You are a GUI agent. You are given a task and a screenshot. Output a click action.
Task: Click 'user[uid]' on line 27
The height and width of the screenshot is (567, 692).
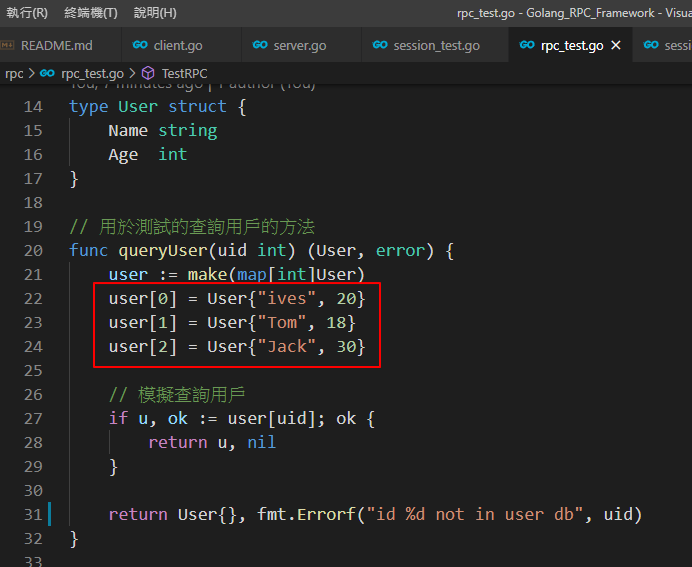point(271,418)
